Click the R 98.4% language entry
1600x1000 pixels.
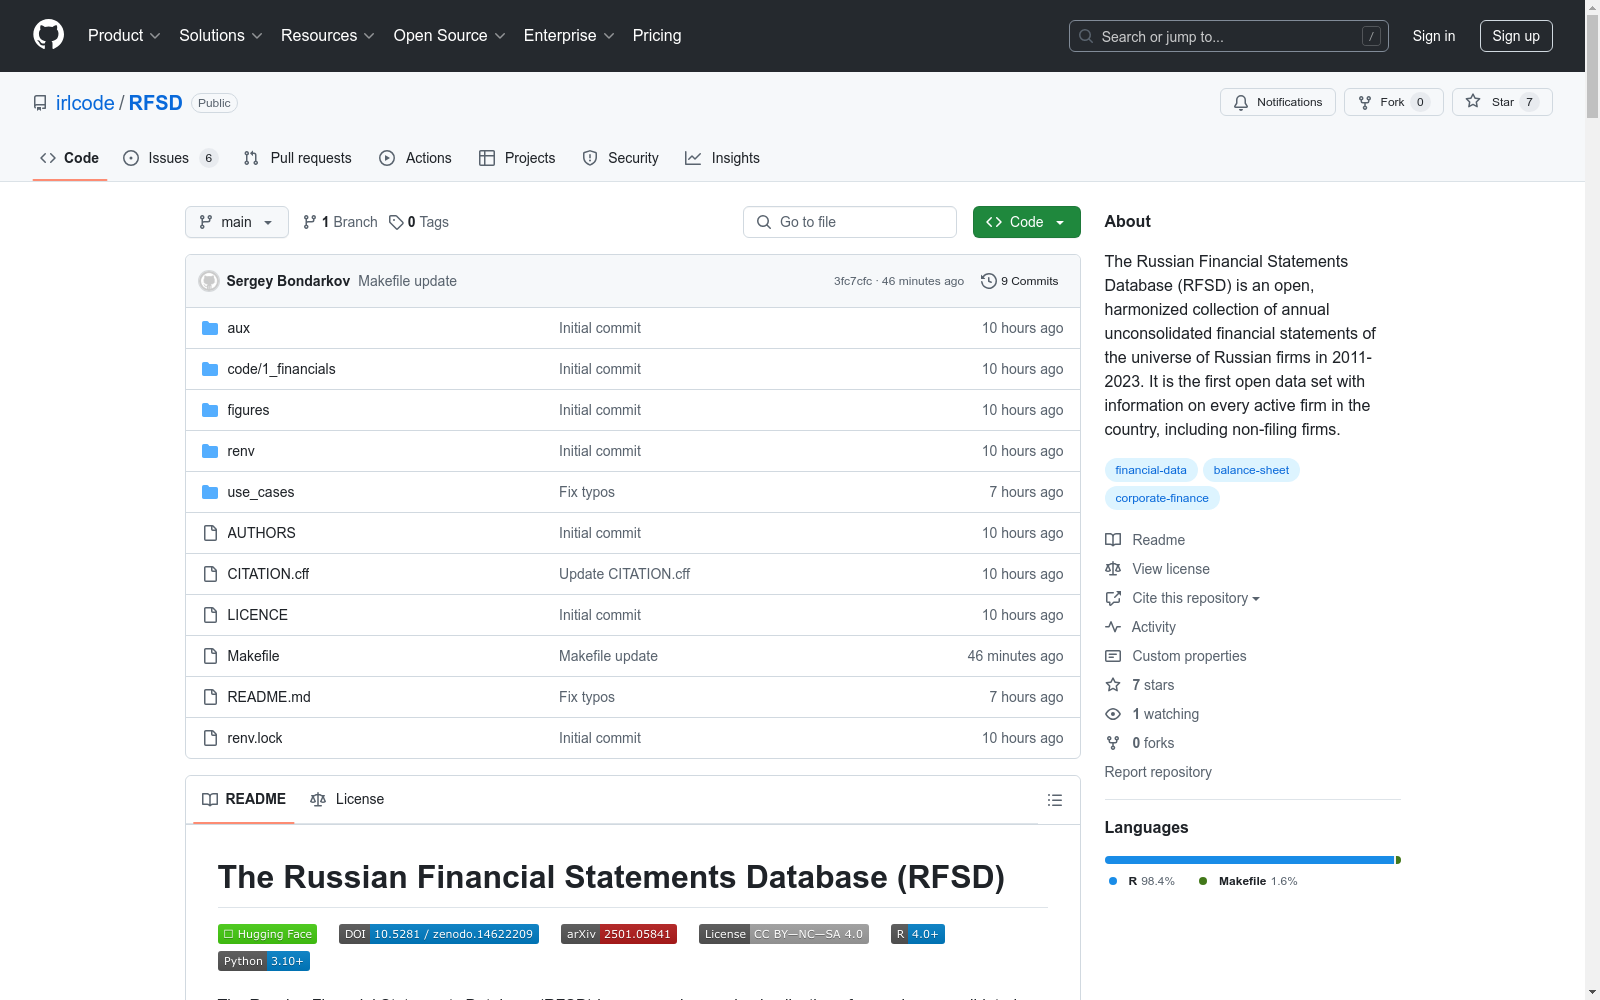click(1142, 881)
